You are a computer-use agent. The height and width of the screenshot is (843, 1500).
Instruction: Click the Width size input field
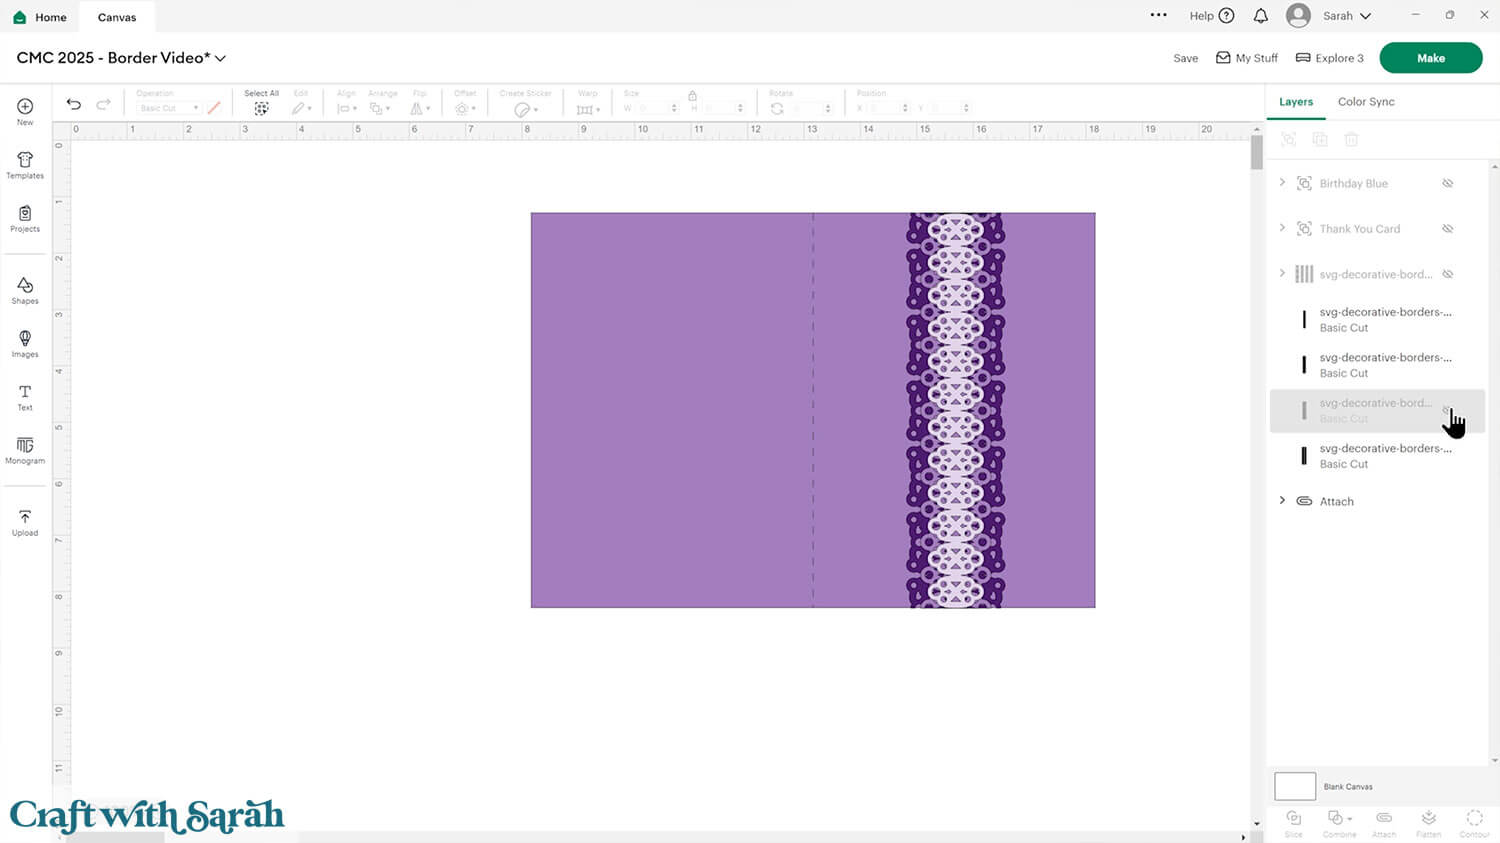tap(655, 108)
